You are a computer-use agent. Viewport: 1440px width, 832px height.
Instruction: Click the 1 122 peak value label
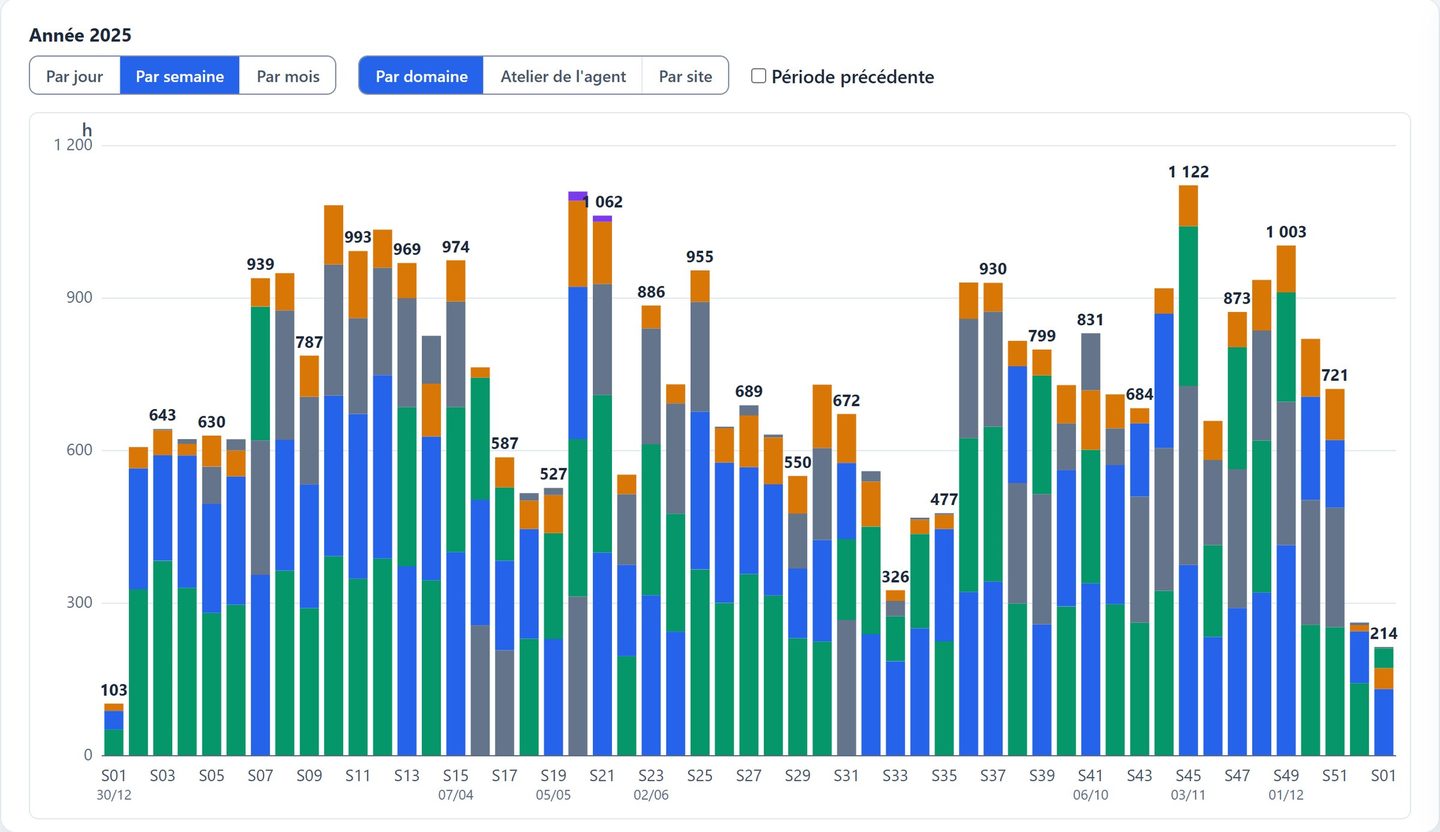coord(1188,172)
